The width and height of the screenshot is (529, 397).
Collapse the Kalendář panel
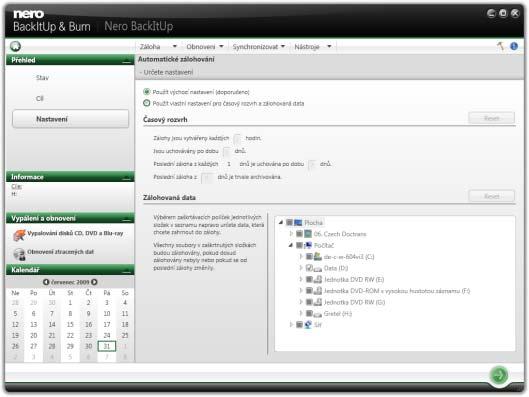127,270
